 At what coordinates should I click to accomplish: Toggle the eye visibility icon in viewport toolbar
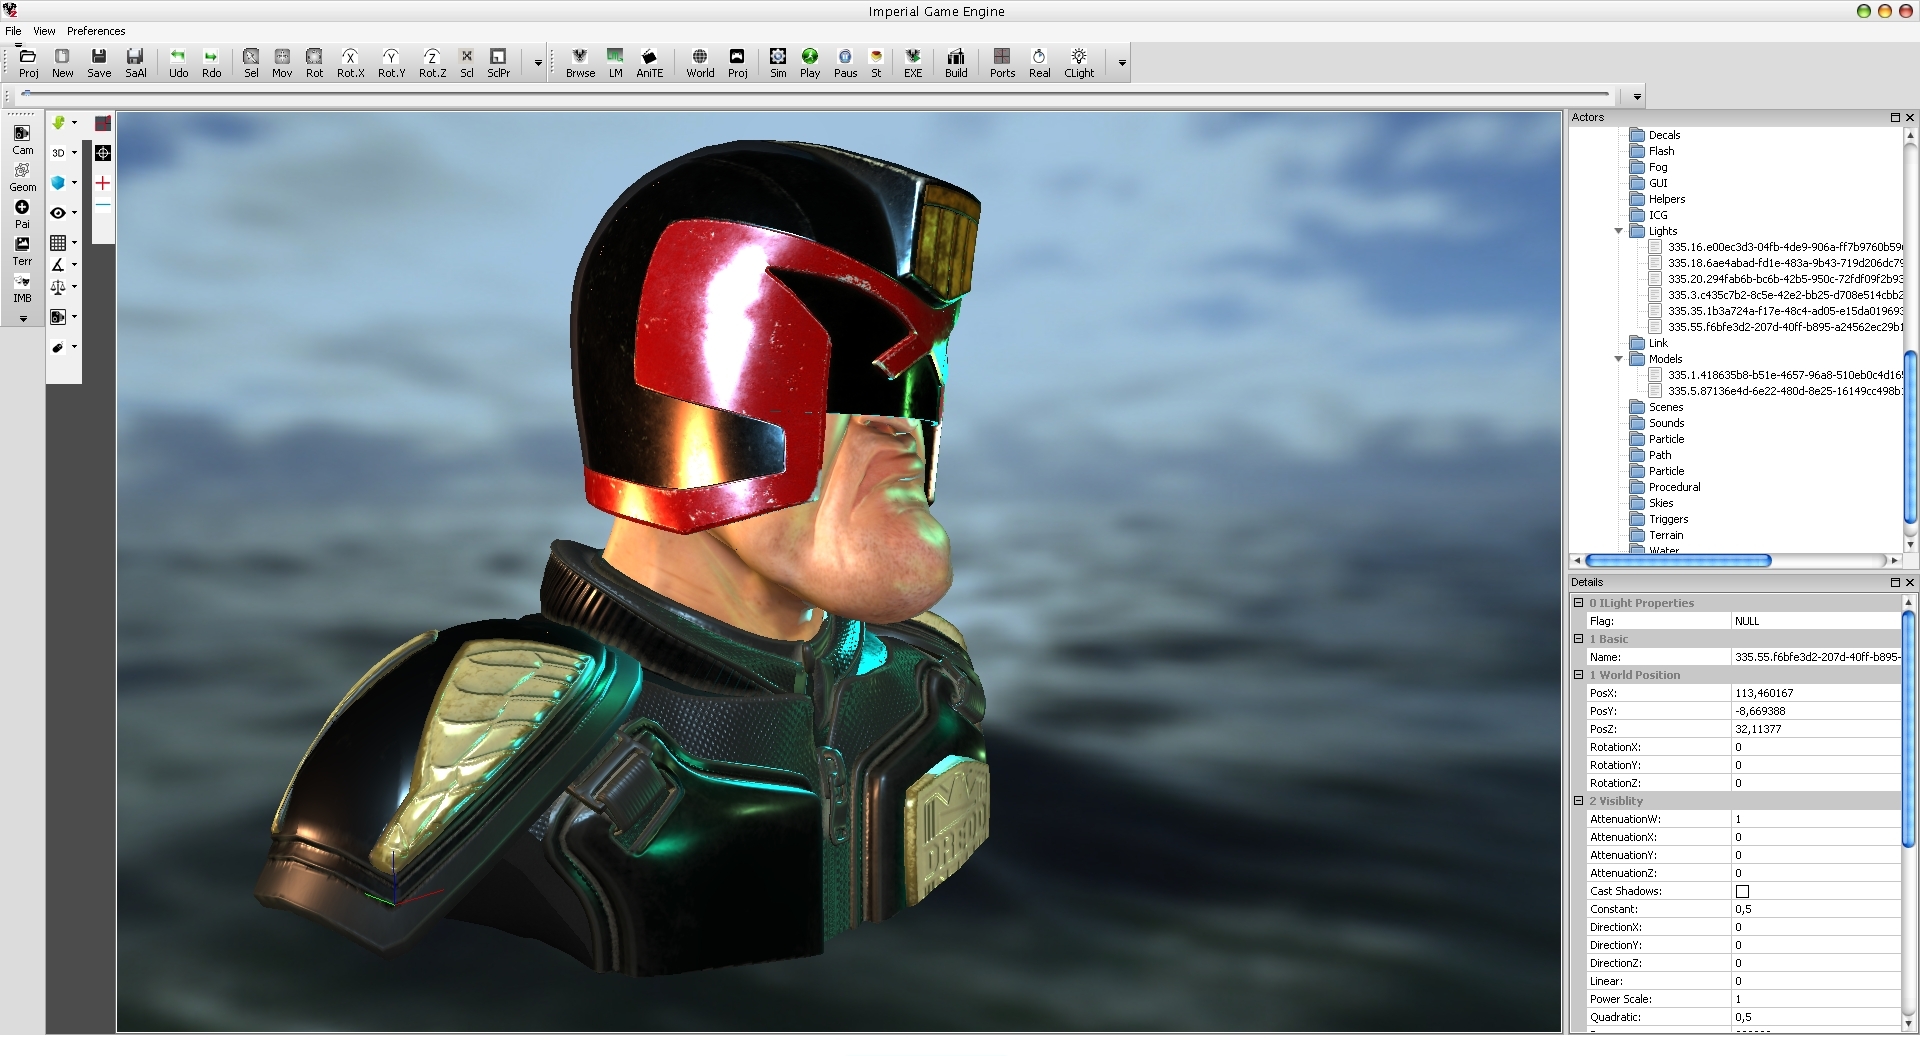[58, 213]
